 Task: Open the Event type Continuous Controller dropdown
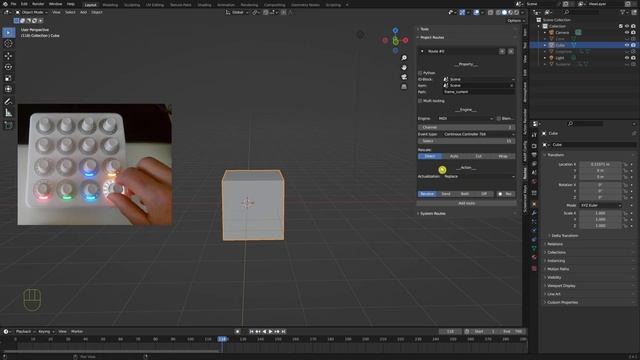tap(478, 134)
